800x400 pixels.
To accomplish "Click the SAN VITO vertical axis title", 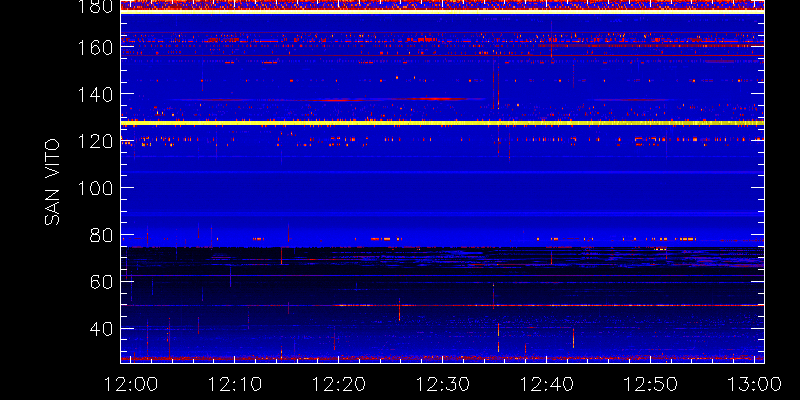I will tap(52, 182).
